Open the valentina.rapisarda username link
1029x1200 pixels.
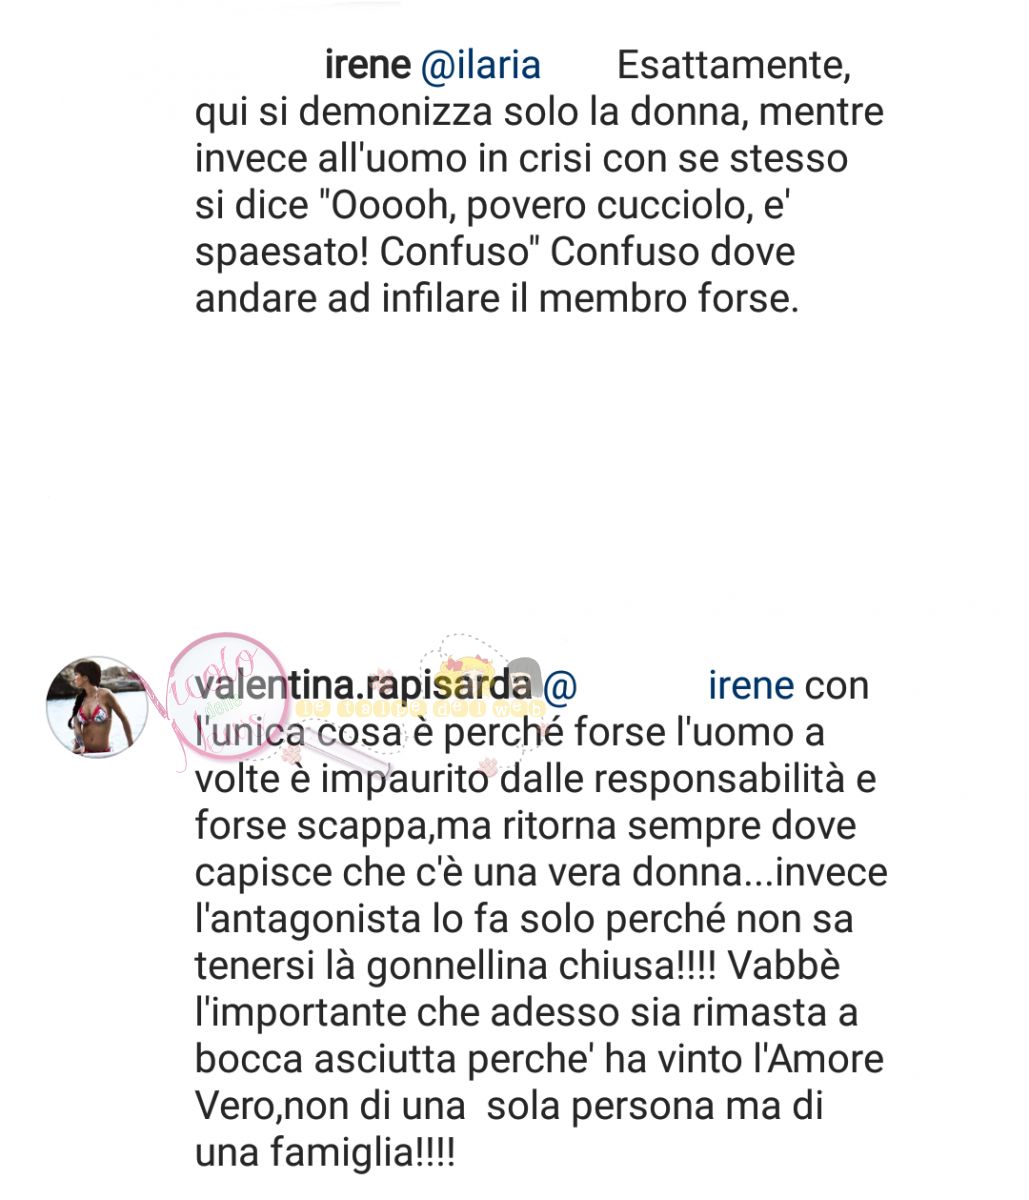[x=362, y=686]
